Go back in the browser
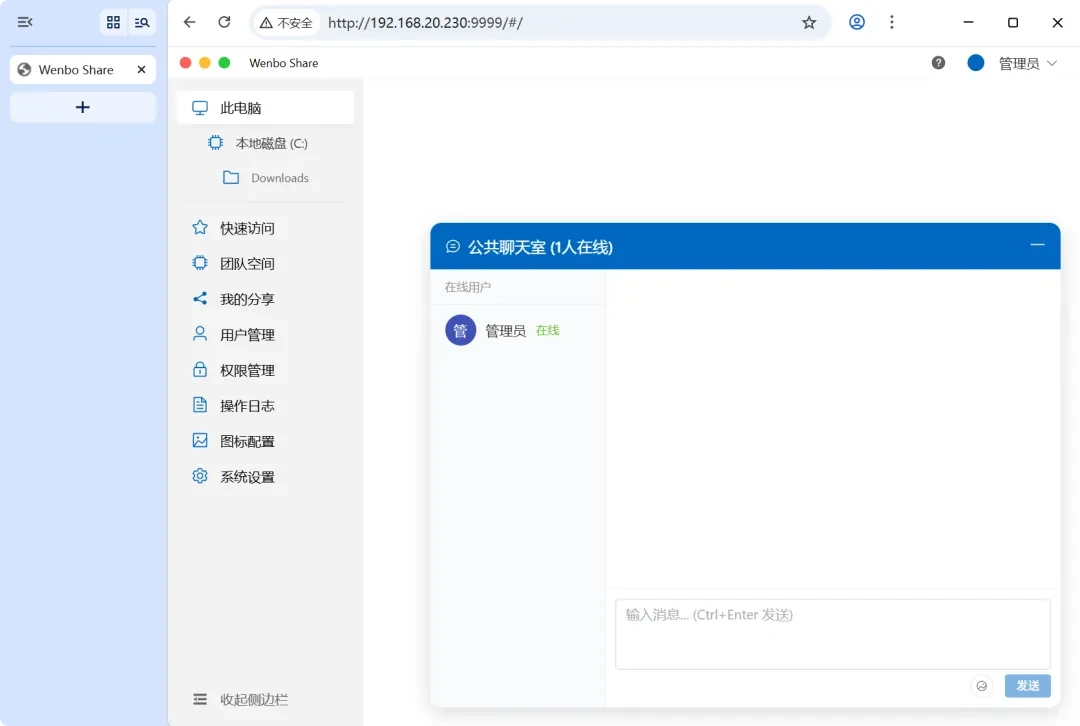Viewport: 1080px width, 726px height. click(x=189, y=22)
